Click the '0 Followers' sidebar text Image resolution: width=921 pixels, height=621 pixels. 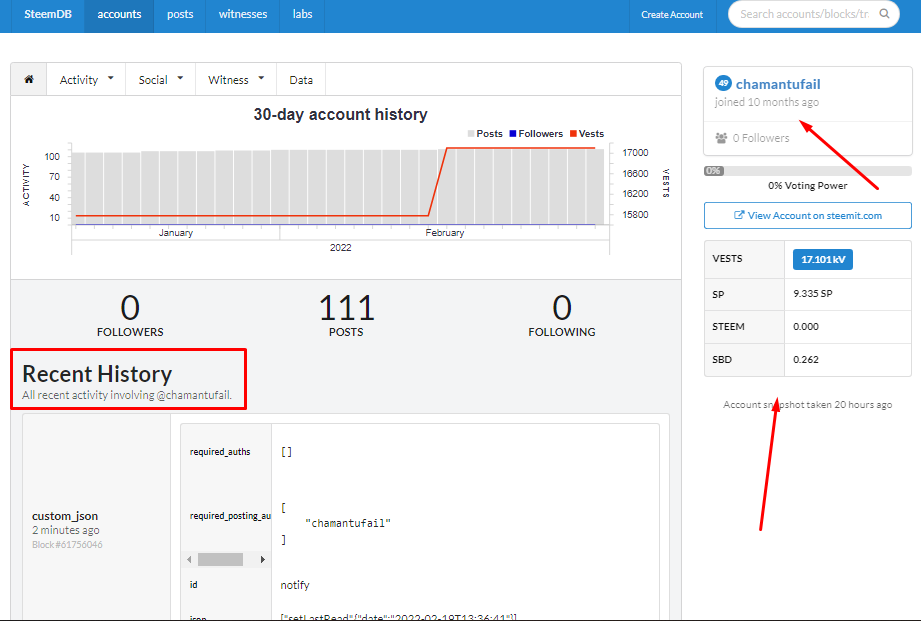click(761, 138)
